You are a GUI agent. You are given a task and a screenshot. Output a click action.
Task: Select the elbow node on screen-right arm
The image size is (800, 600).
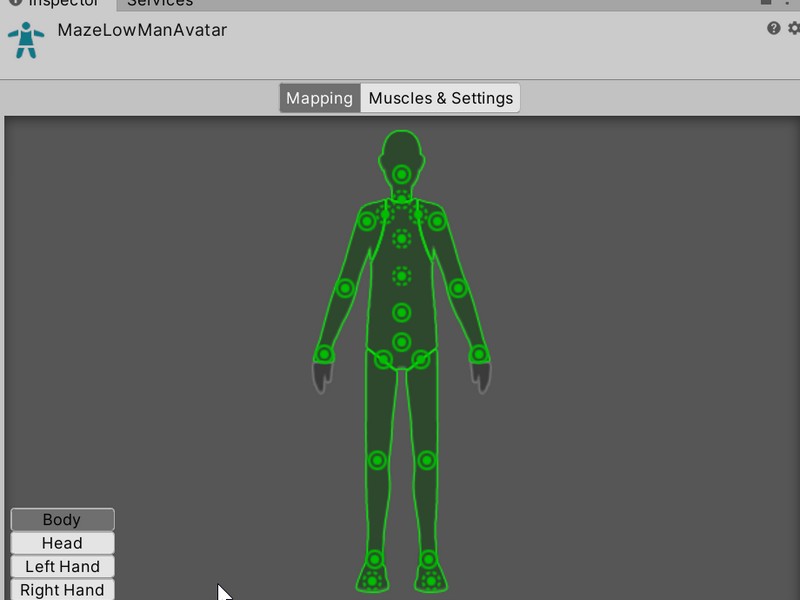click(458, 288)
